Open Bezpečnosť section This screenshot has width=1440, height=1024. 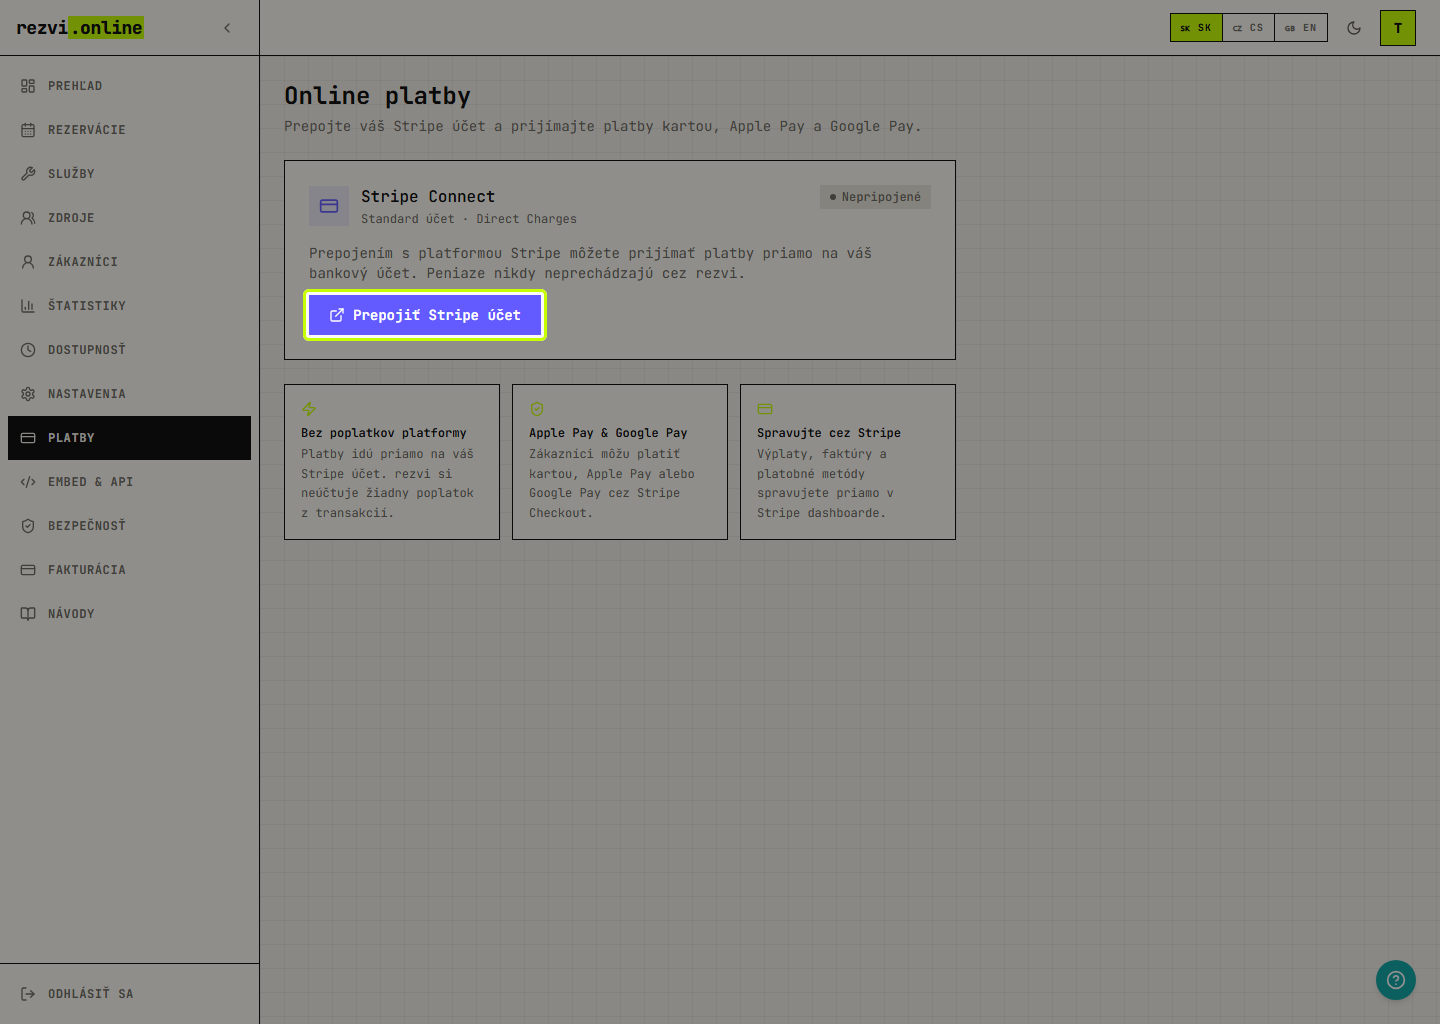coord(129,526)
